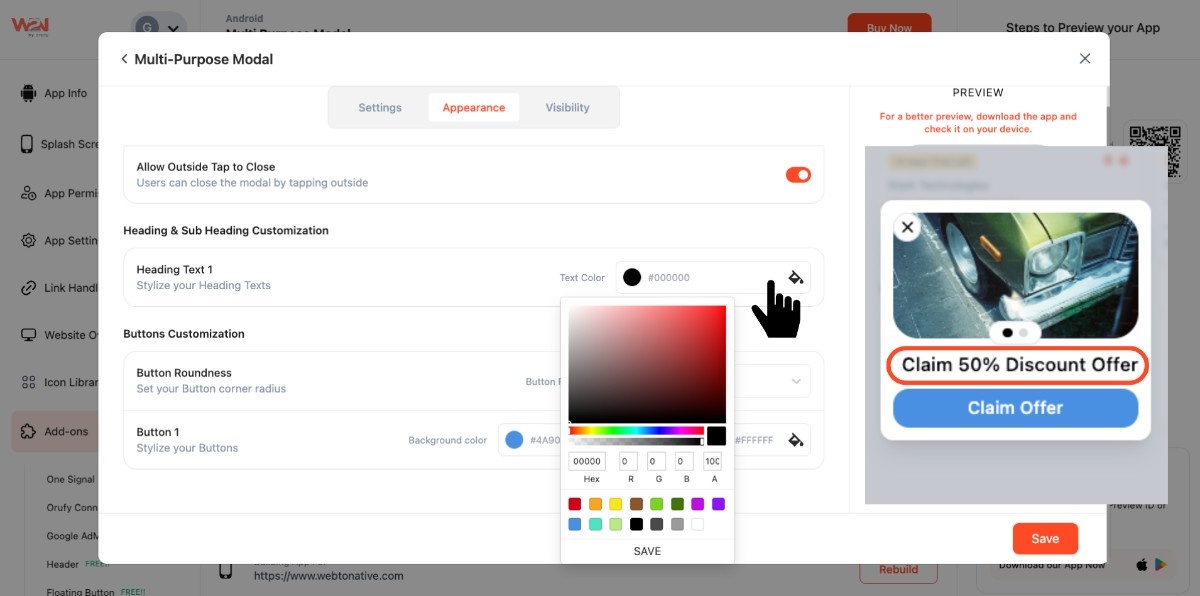Expand the Button Roundness dropdown

pos(796,381)
